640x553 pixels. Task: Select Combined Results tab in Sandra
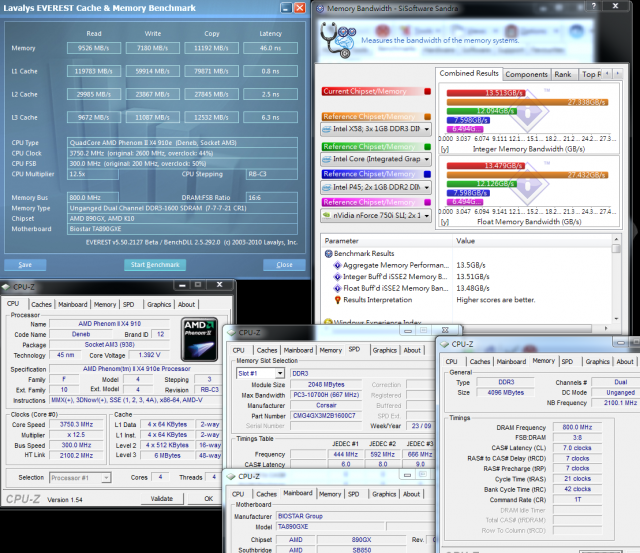coord(469,73)
